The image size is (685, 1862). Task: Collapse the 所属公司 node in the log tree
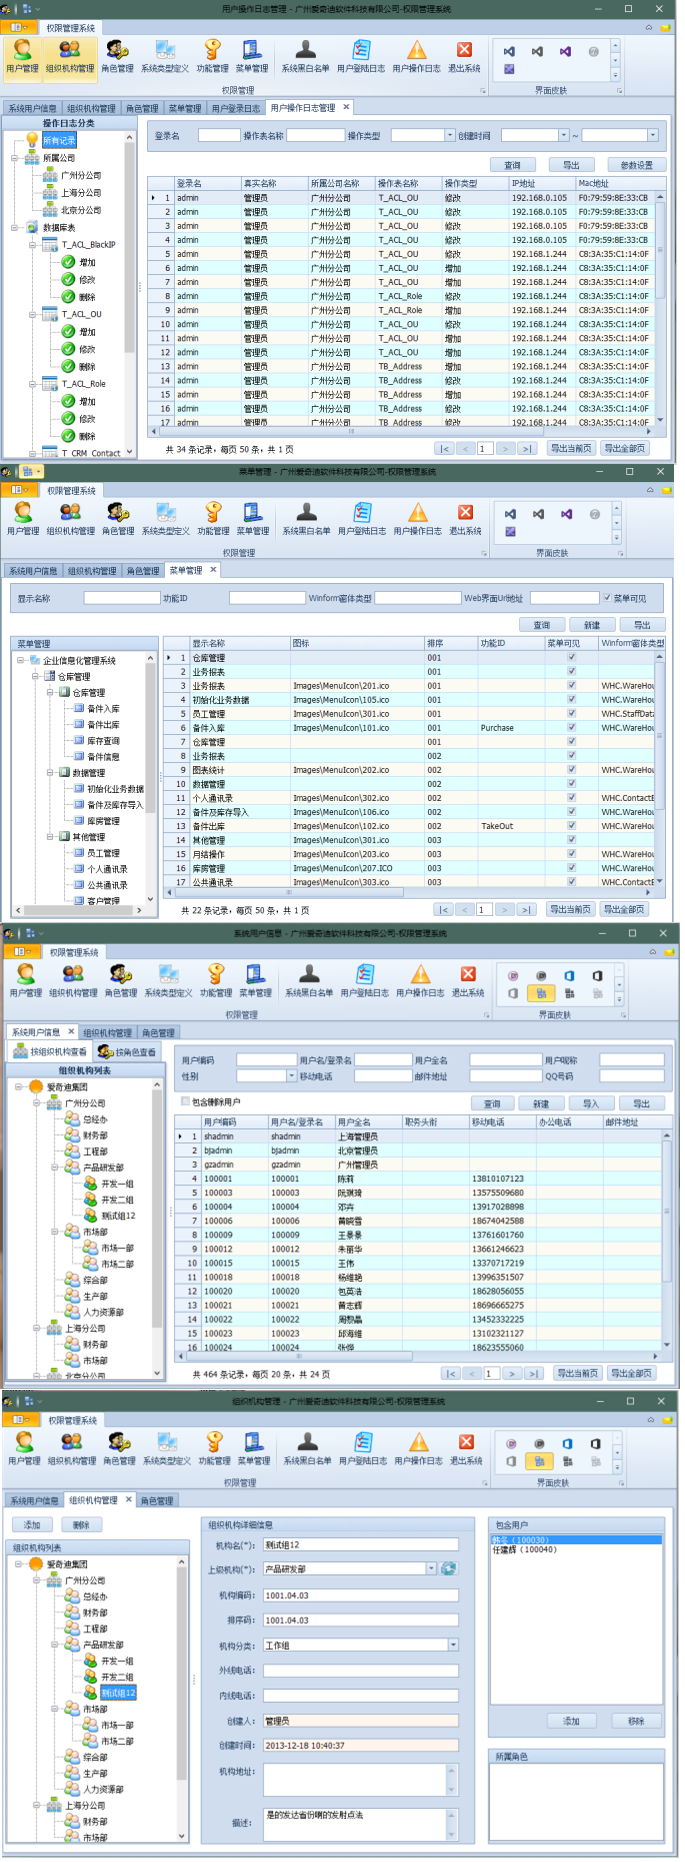pos(15,158)
